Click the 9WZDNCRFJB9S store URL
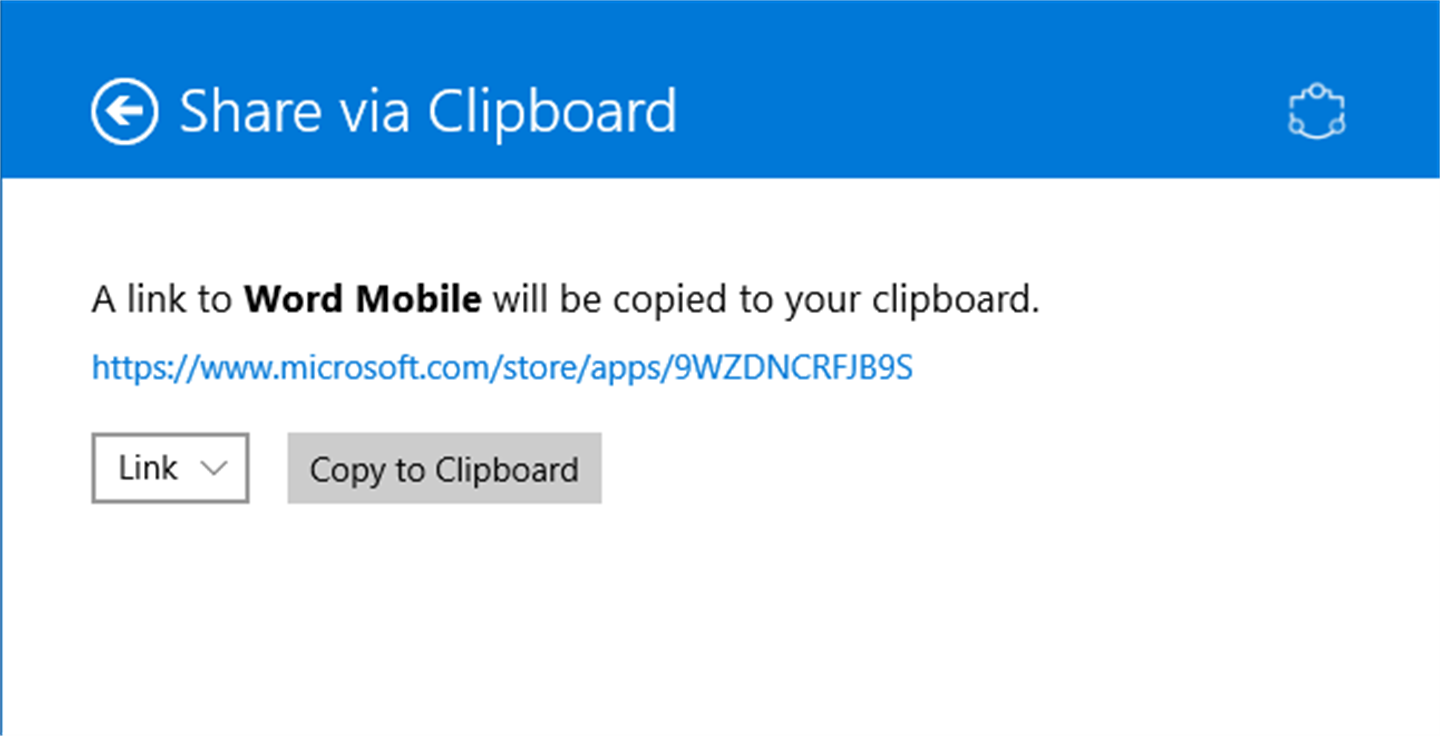Screen dimensions: 1440x736 coord(794,368)
